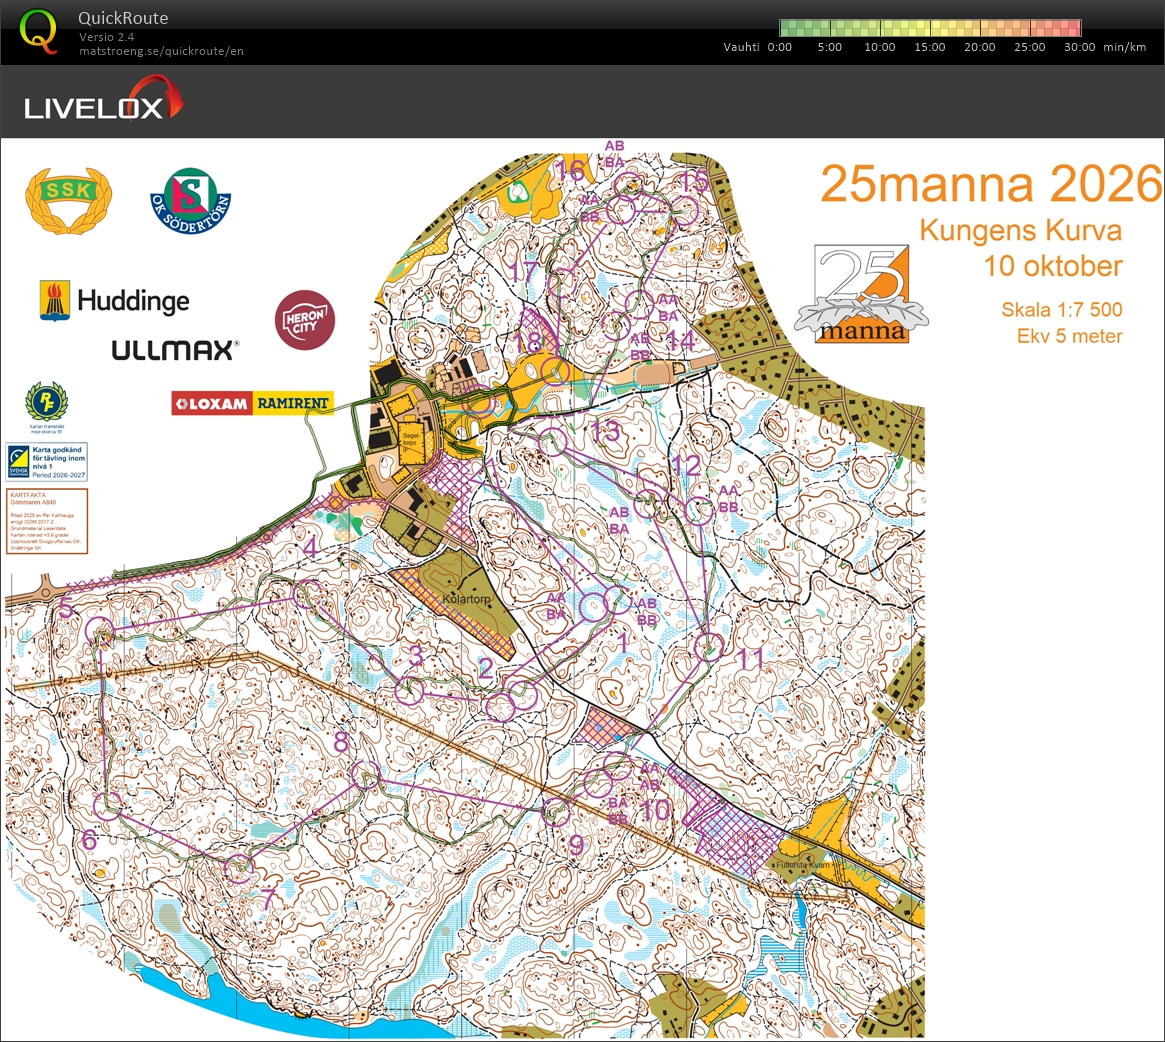
Task: Click the 'Skala 1:7 500' scale text
Action: (1062, 309)
